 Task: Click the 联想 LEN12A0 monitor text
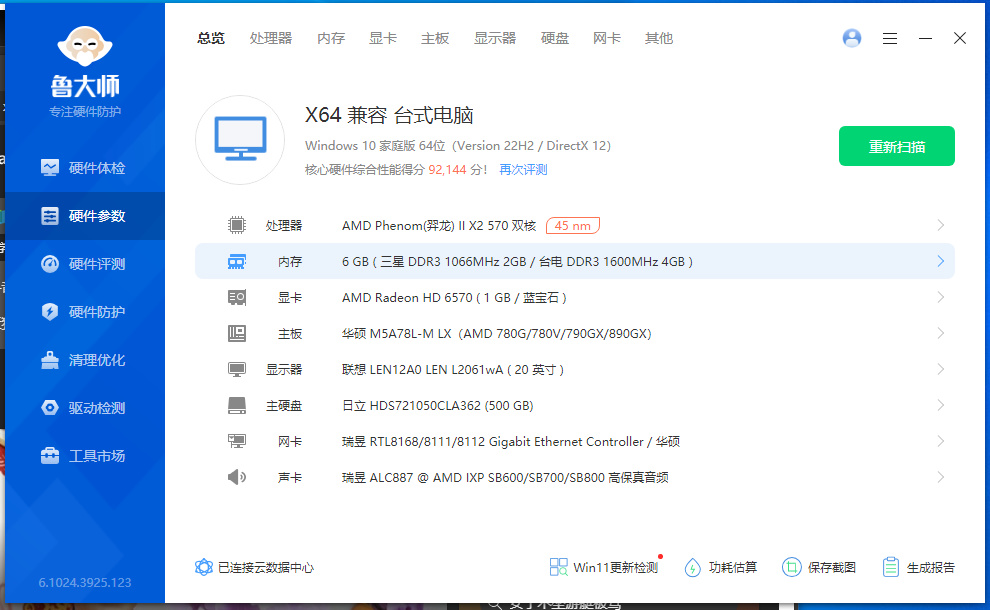[x=453, y=369]
